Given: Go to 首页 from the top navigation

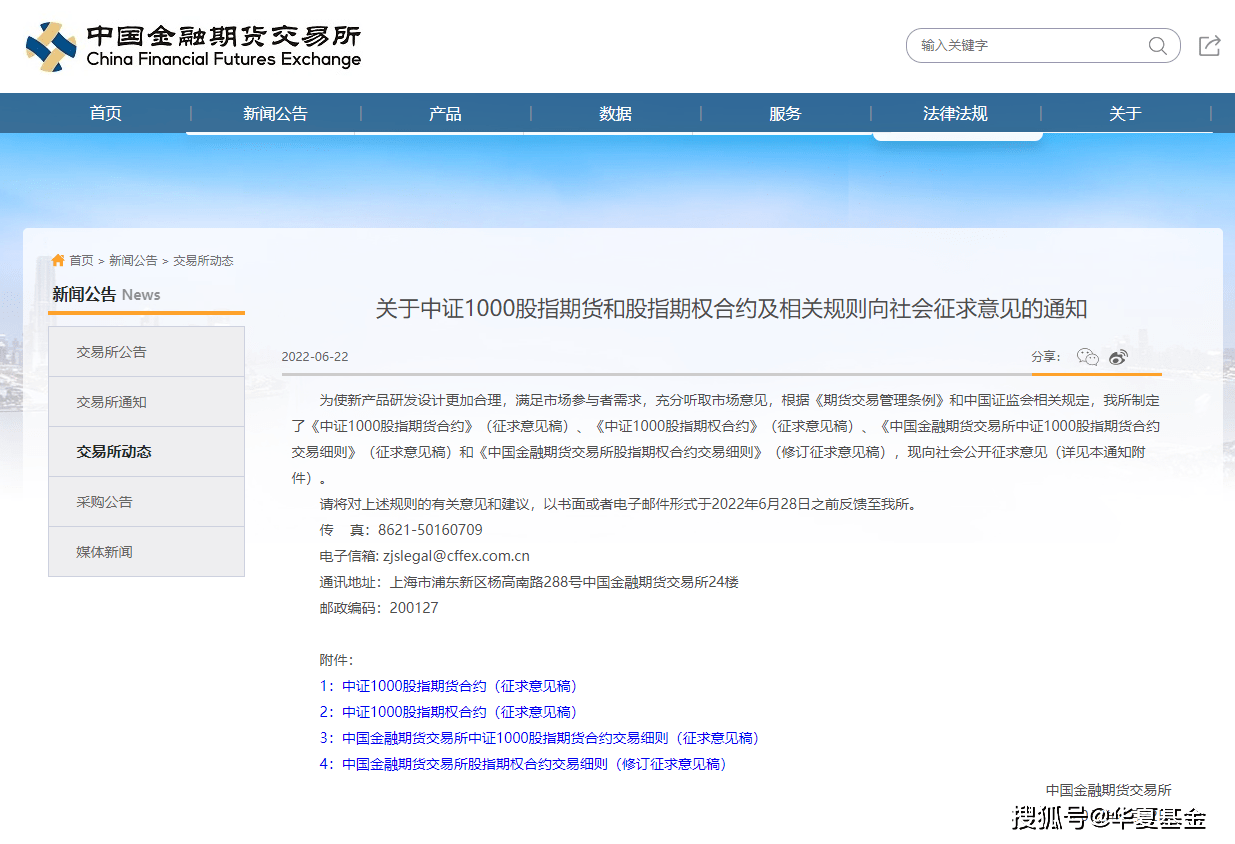Looking at the screenshot, I should pos(105,112).
